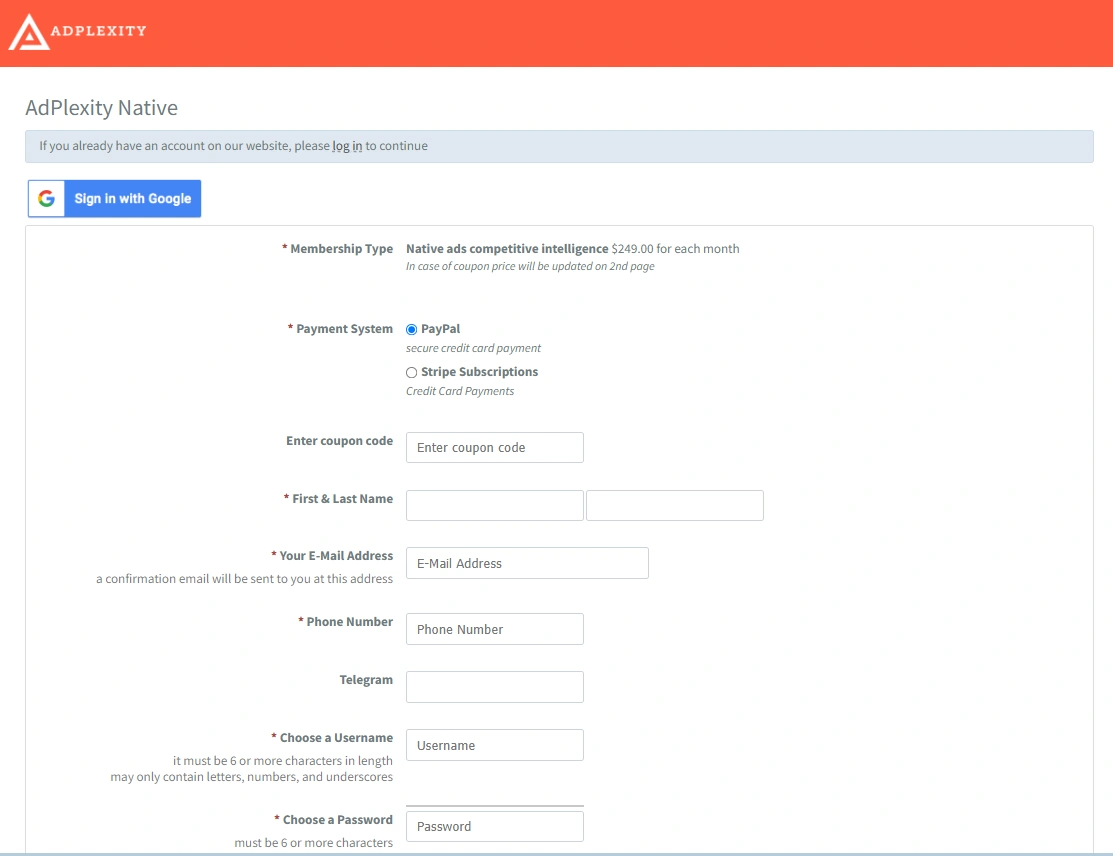Follow the log in link
This screenshot has width=1113, height=856.
click(347, 146)
